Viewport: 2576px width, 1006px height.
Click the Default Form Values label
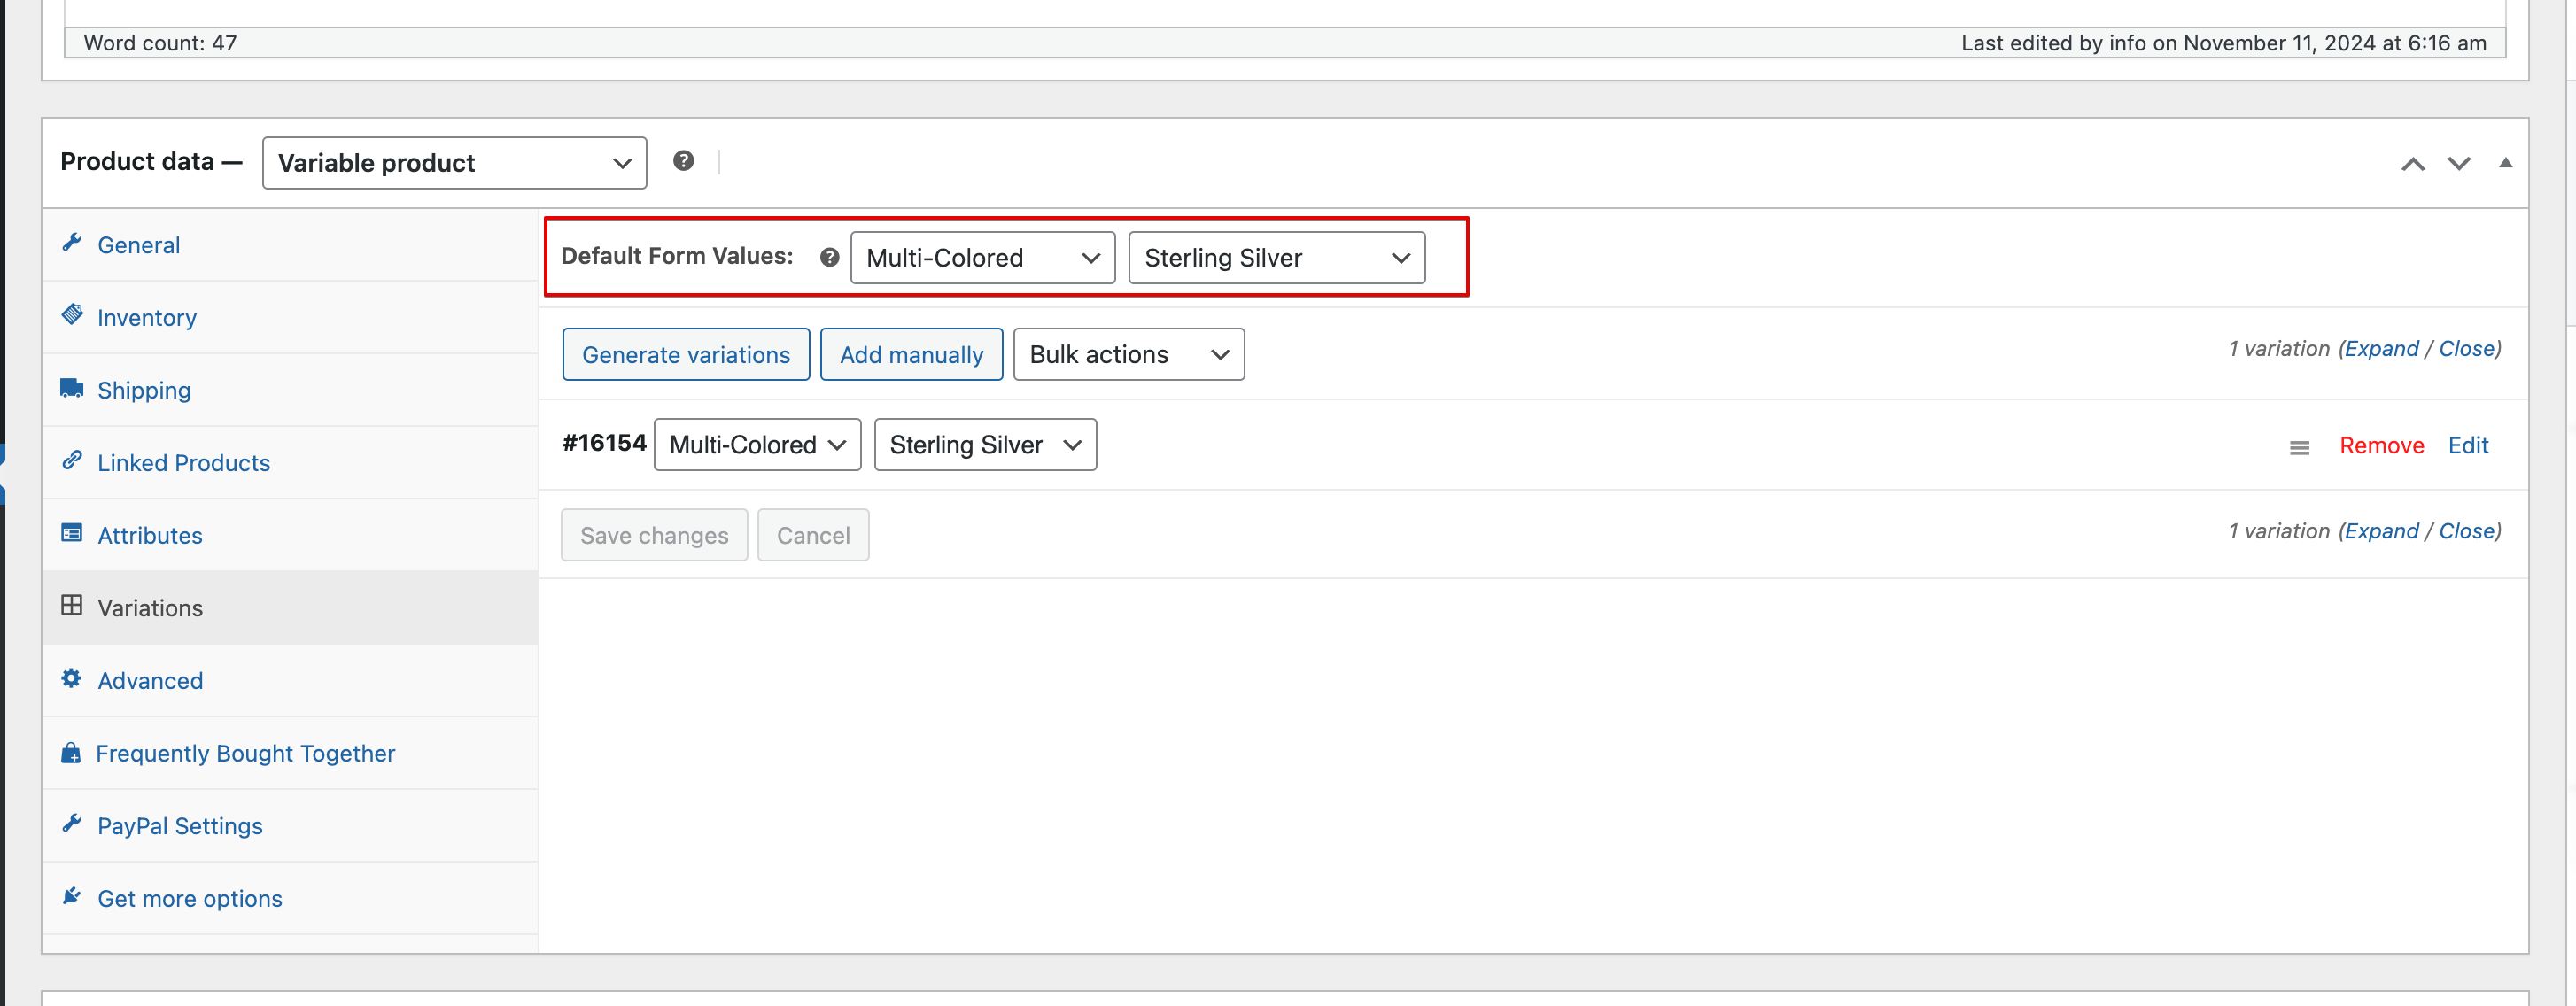click(x=677, y=256)
